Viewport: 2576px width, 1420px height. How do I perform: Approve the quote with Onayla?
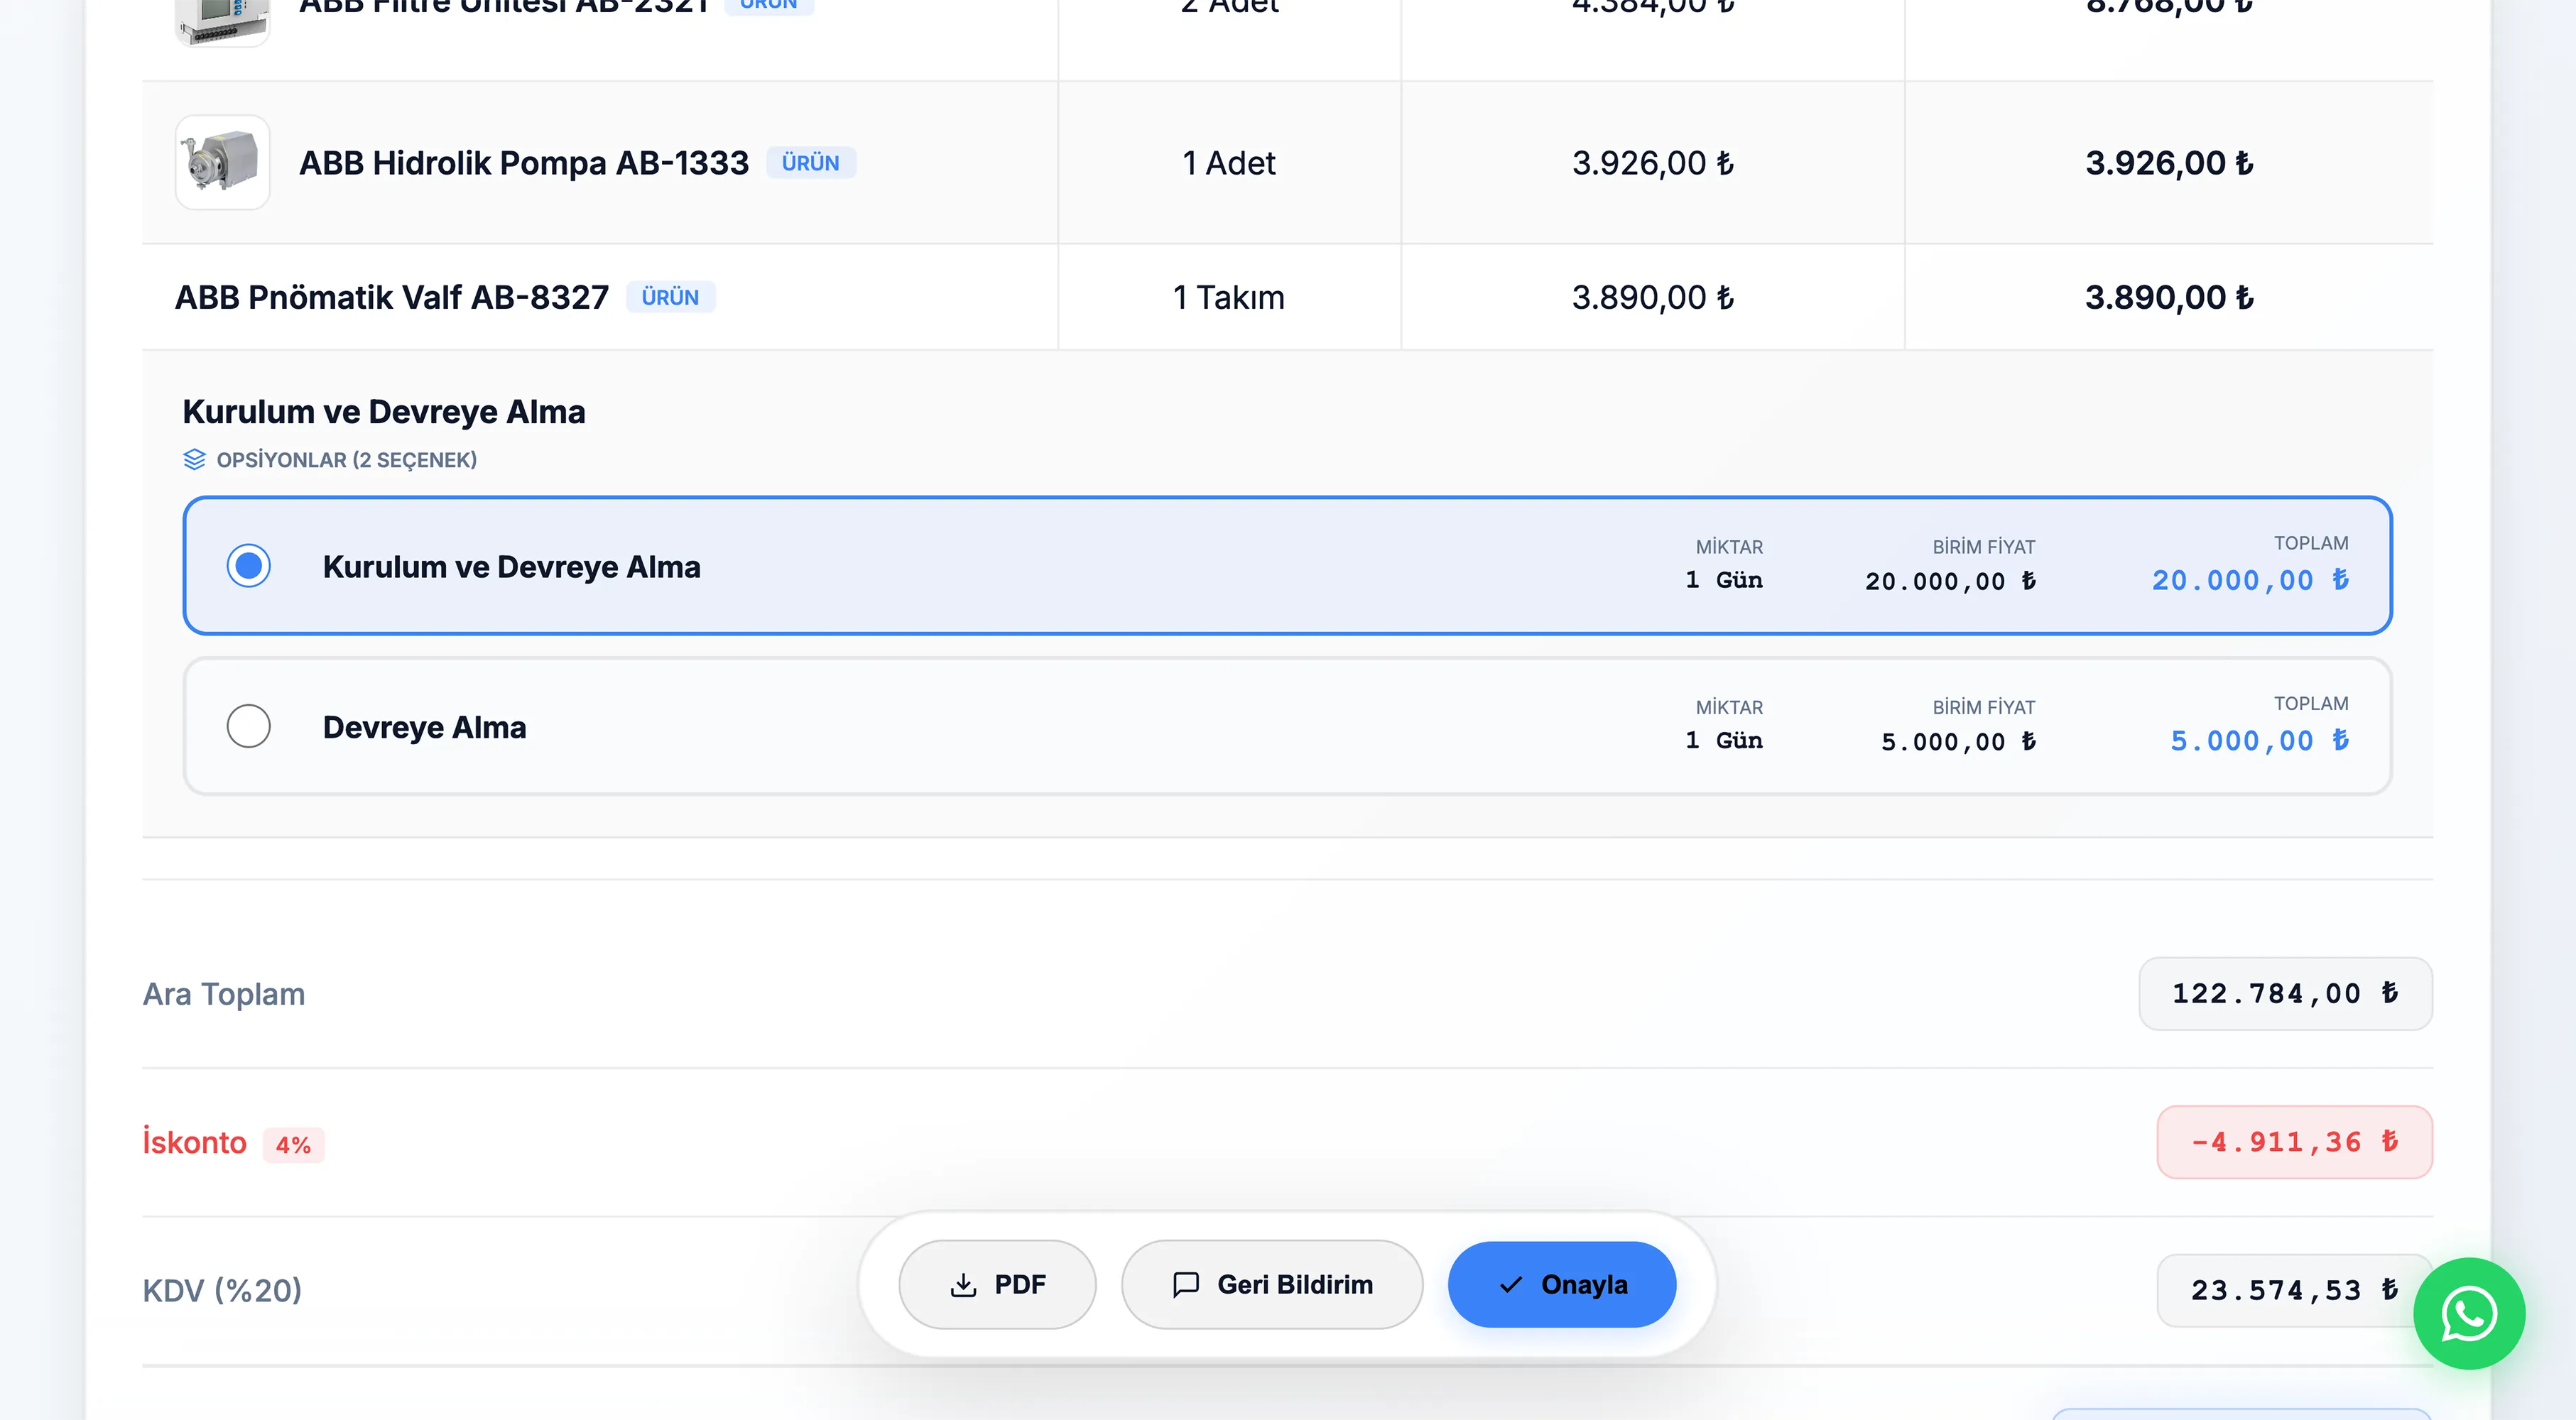(1561, 1284)
